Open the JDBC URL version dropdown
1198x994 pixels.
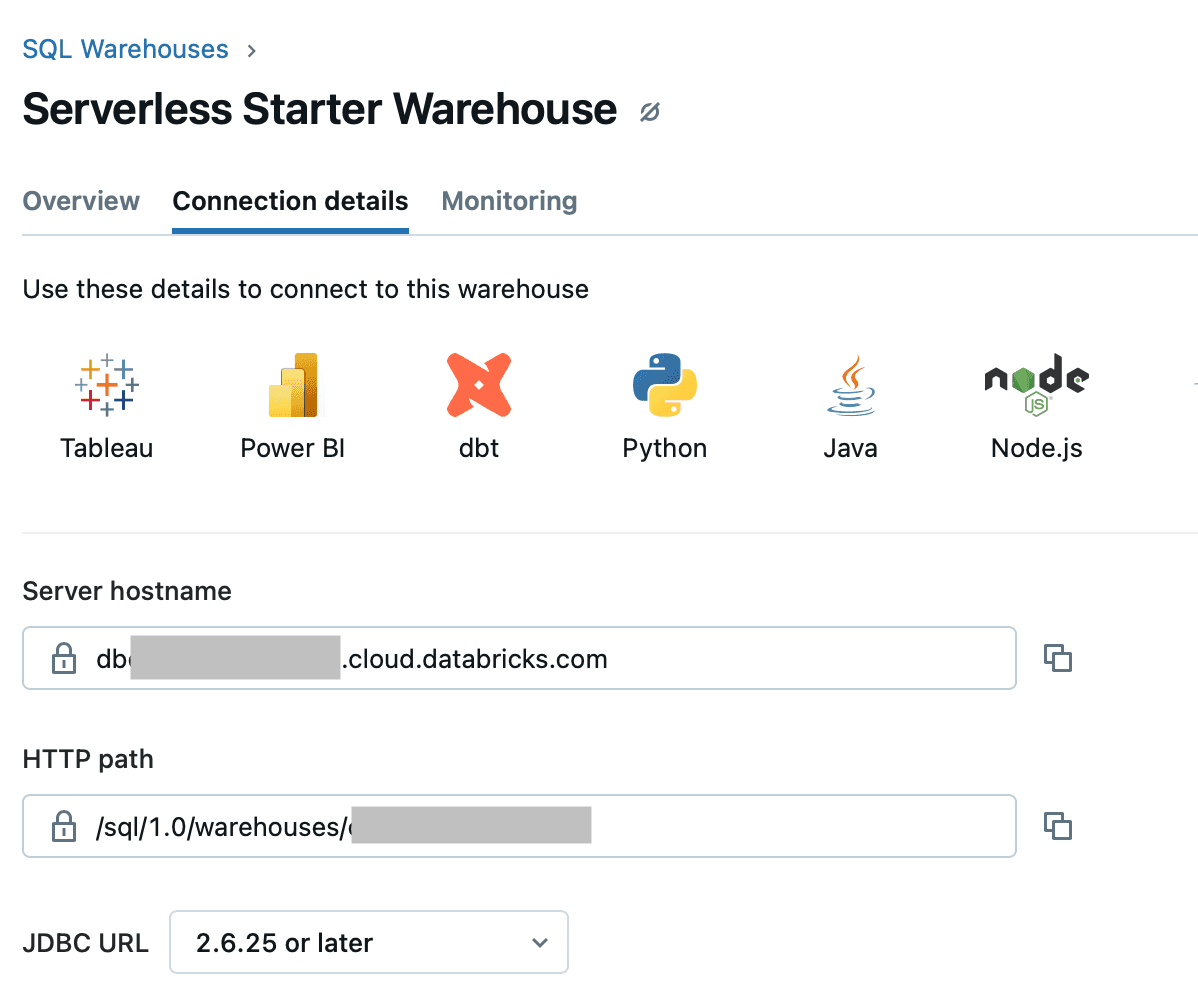(x=369, y=942)
